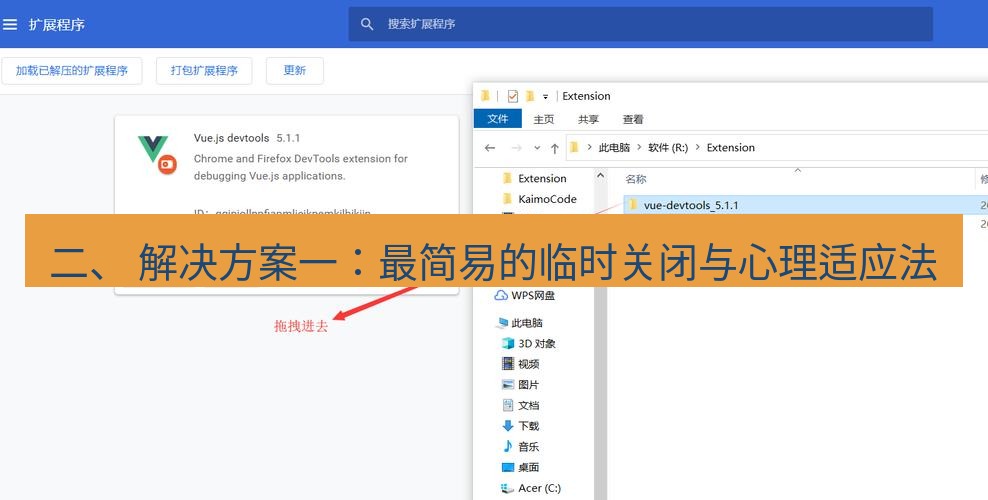
Task: Click the WPS网盘 cloud icon
Action: point(501,295)
